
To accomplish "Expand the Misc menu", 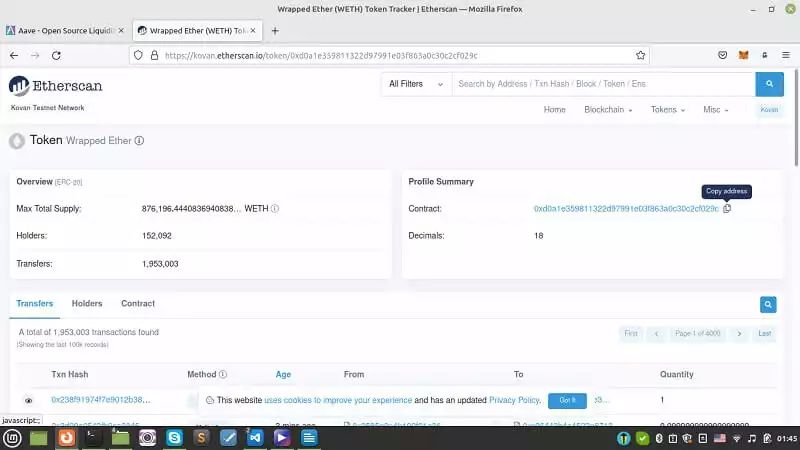I will (x=715, y=110).
